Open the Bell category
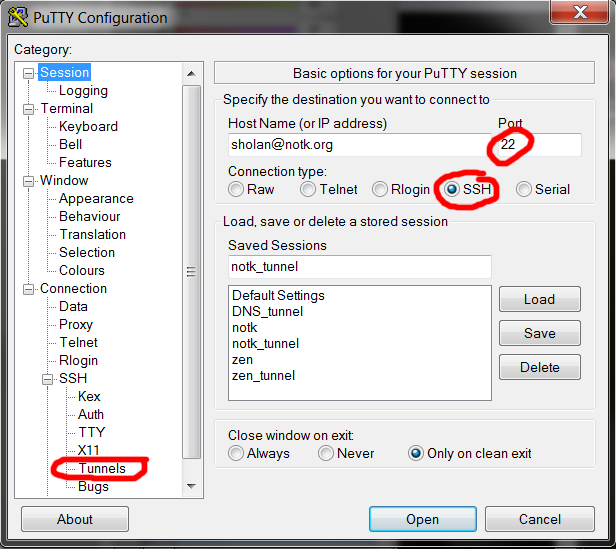 click(x=70, y=145)
